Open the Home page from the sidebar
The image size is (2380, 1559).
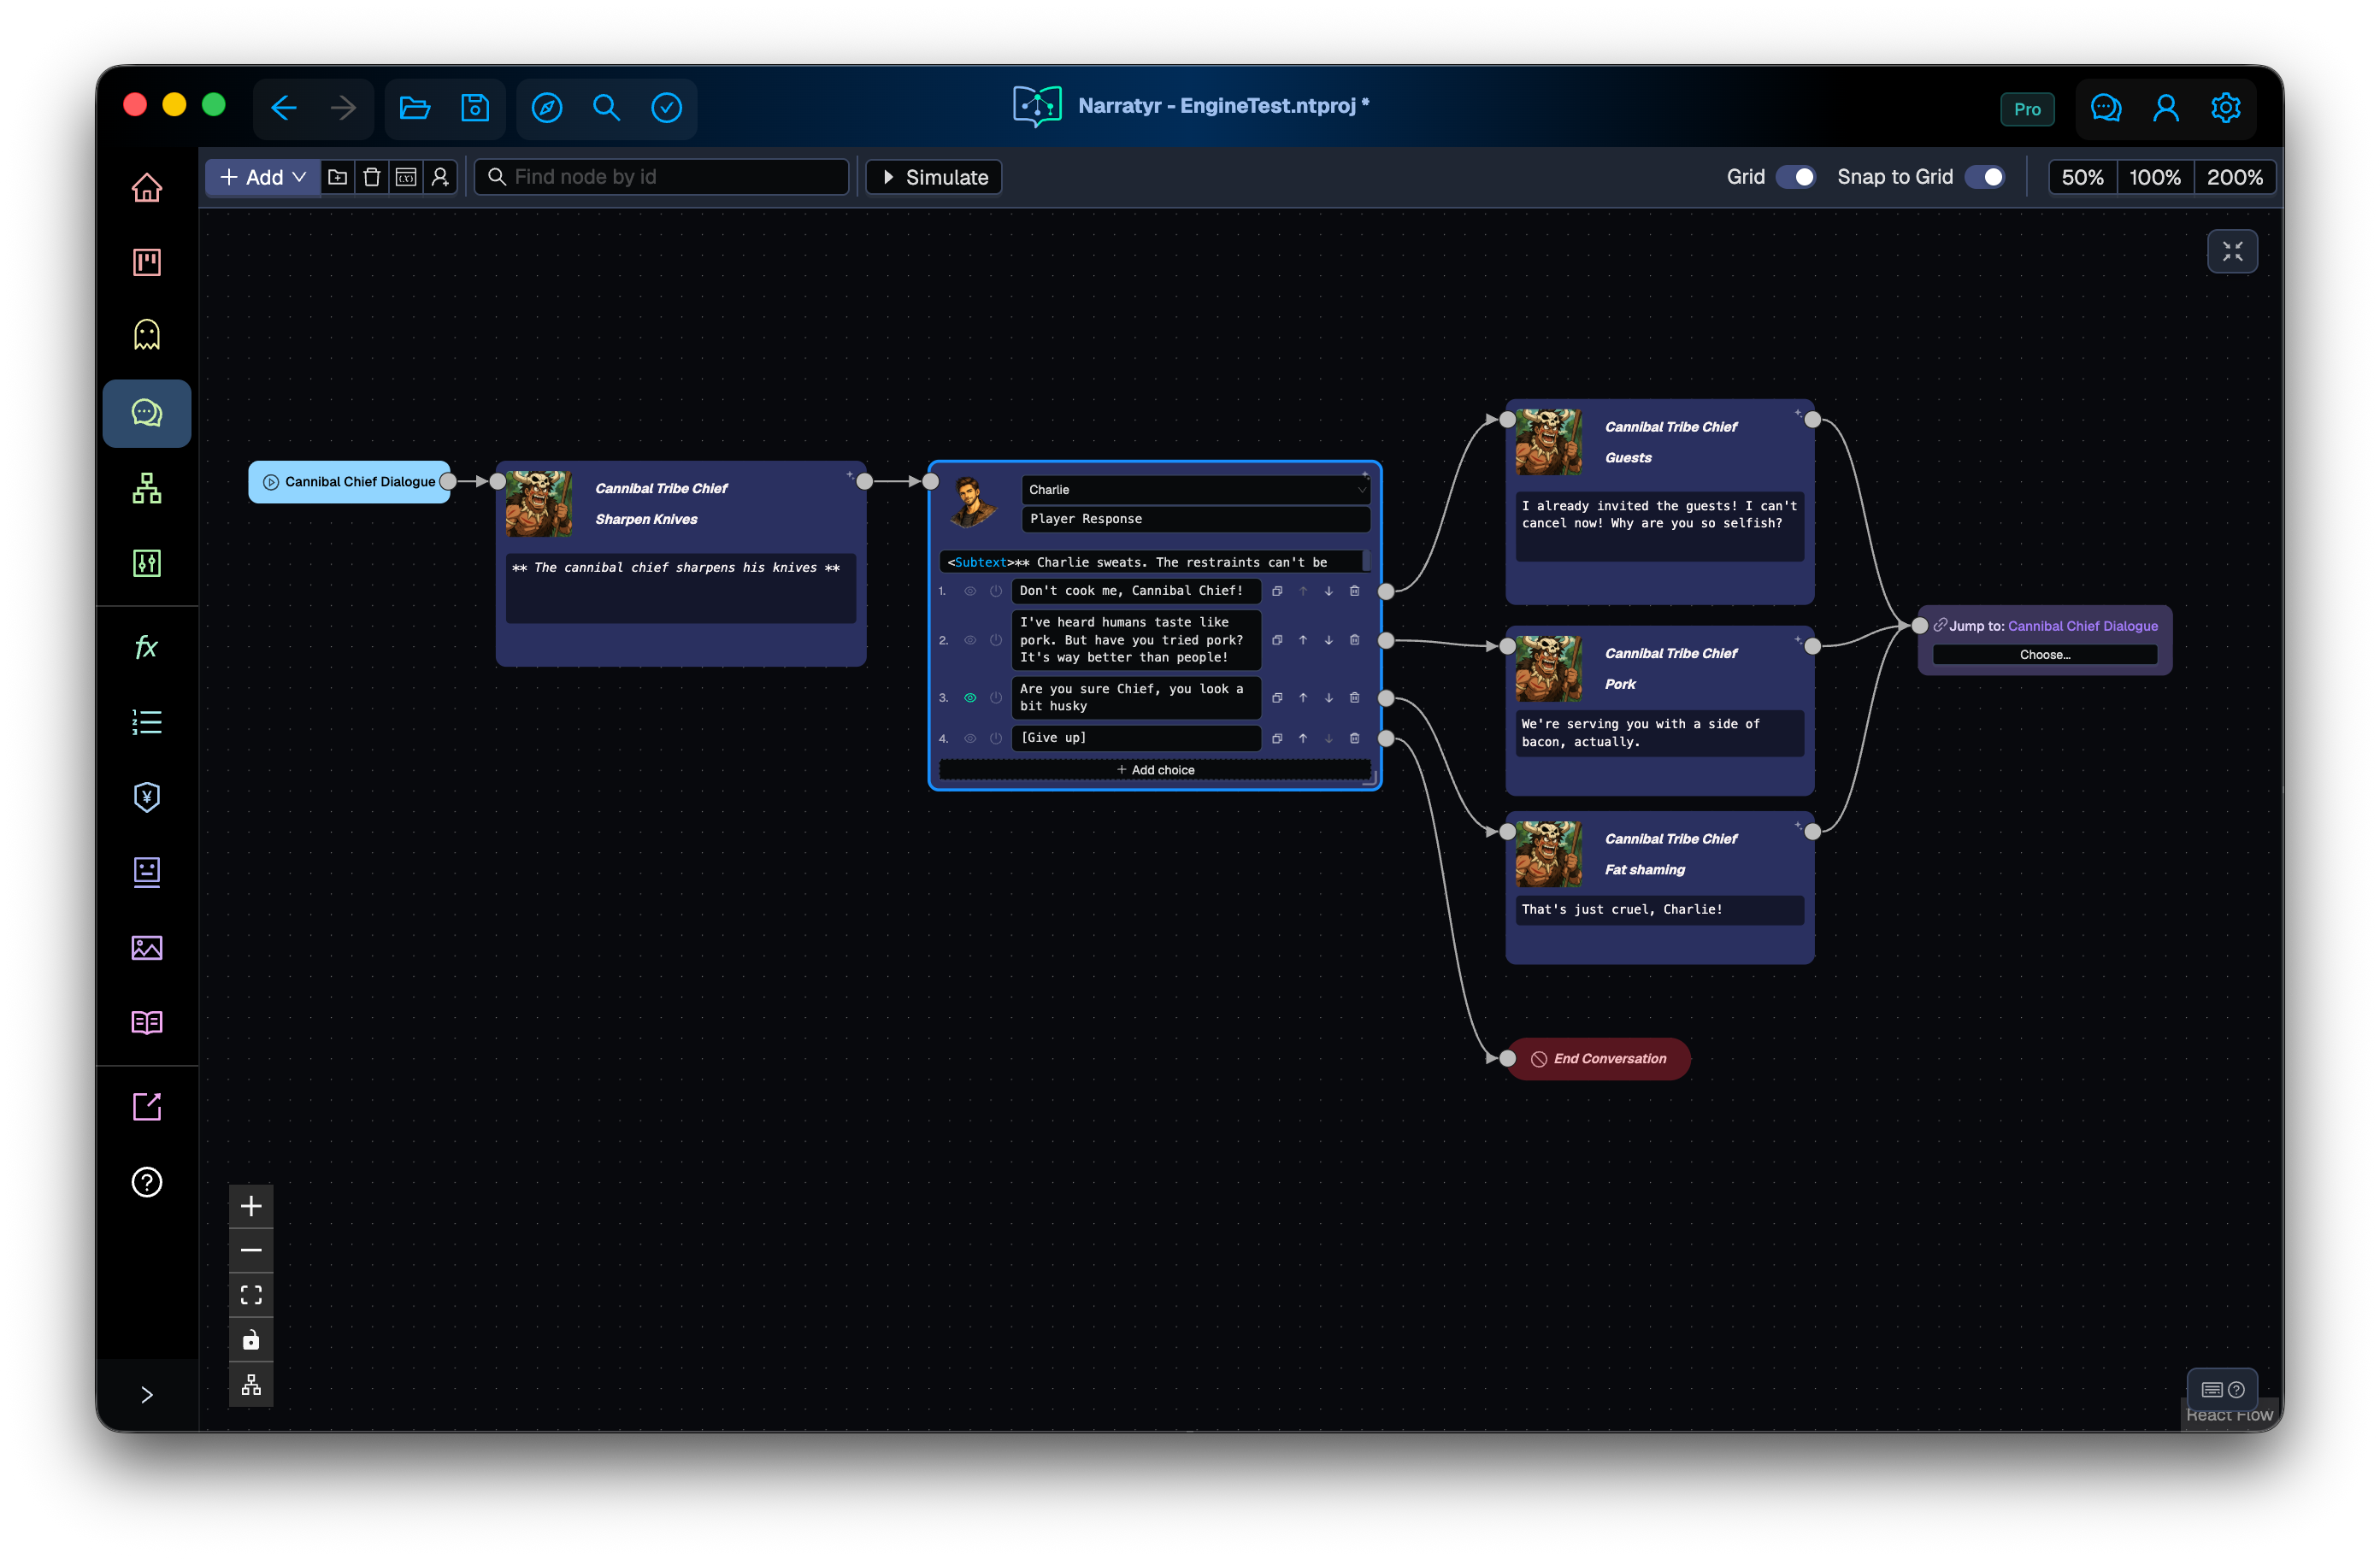pos(147,187)
